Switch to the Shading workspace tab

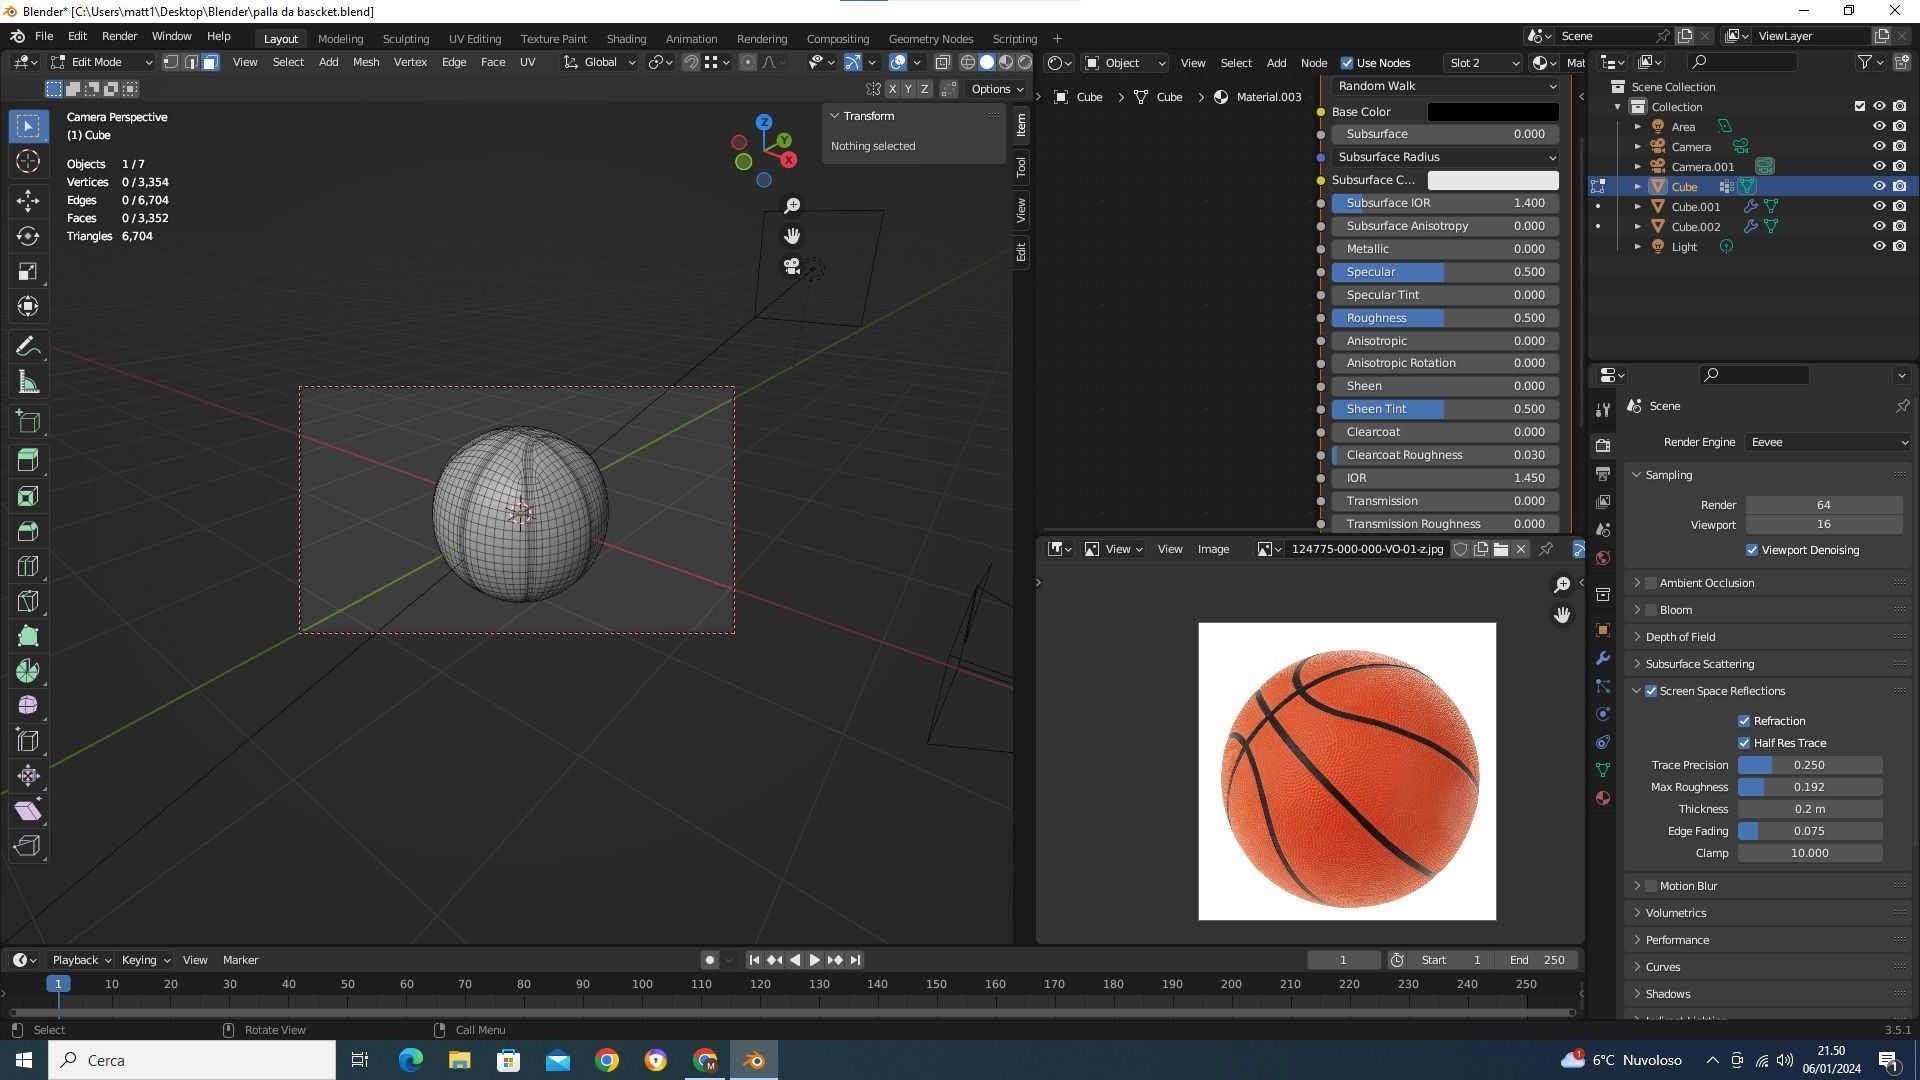point(626,39)
